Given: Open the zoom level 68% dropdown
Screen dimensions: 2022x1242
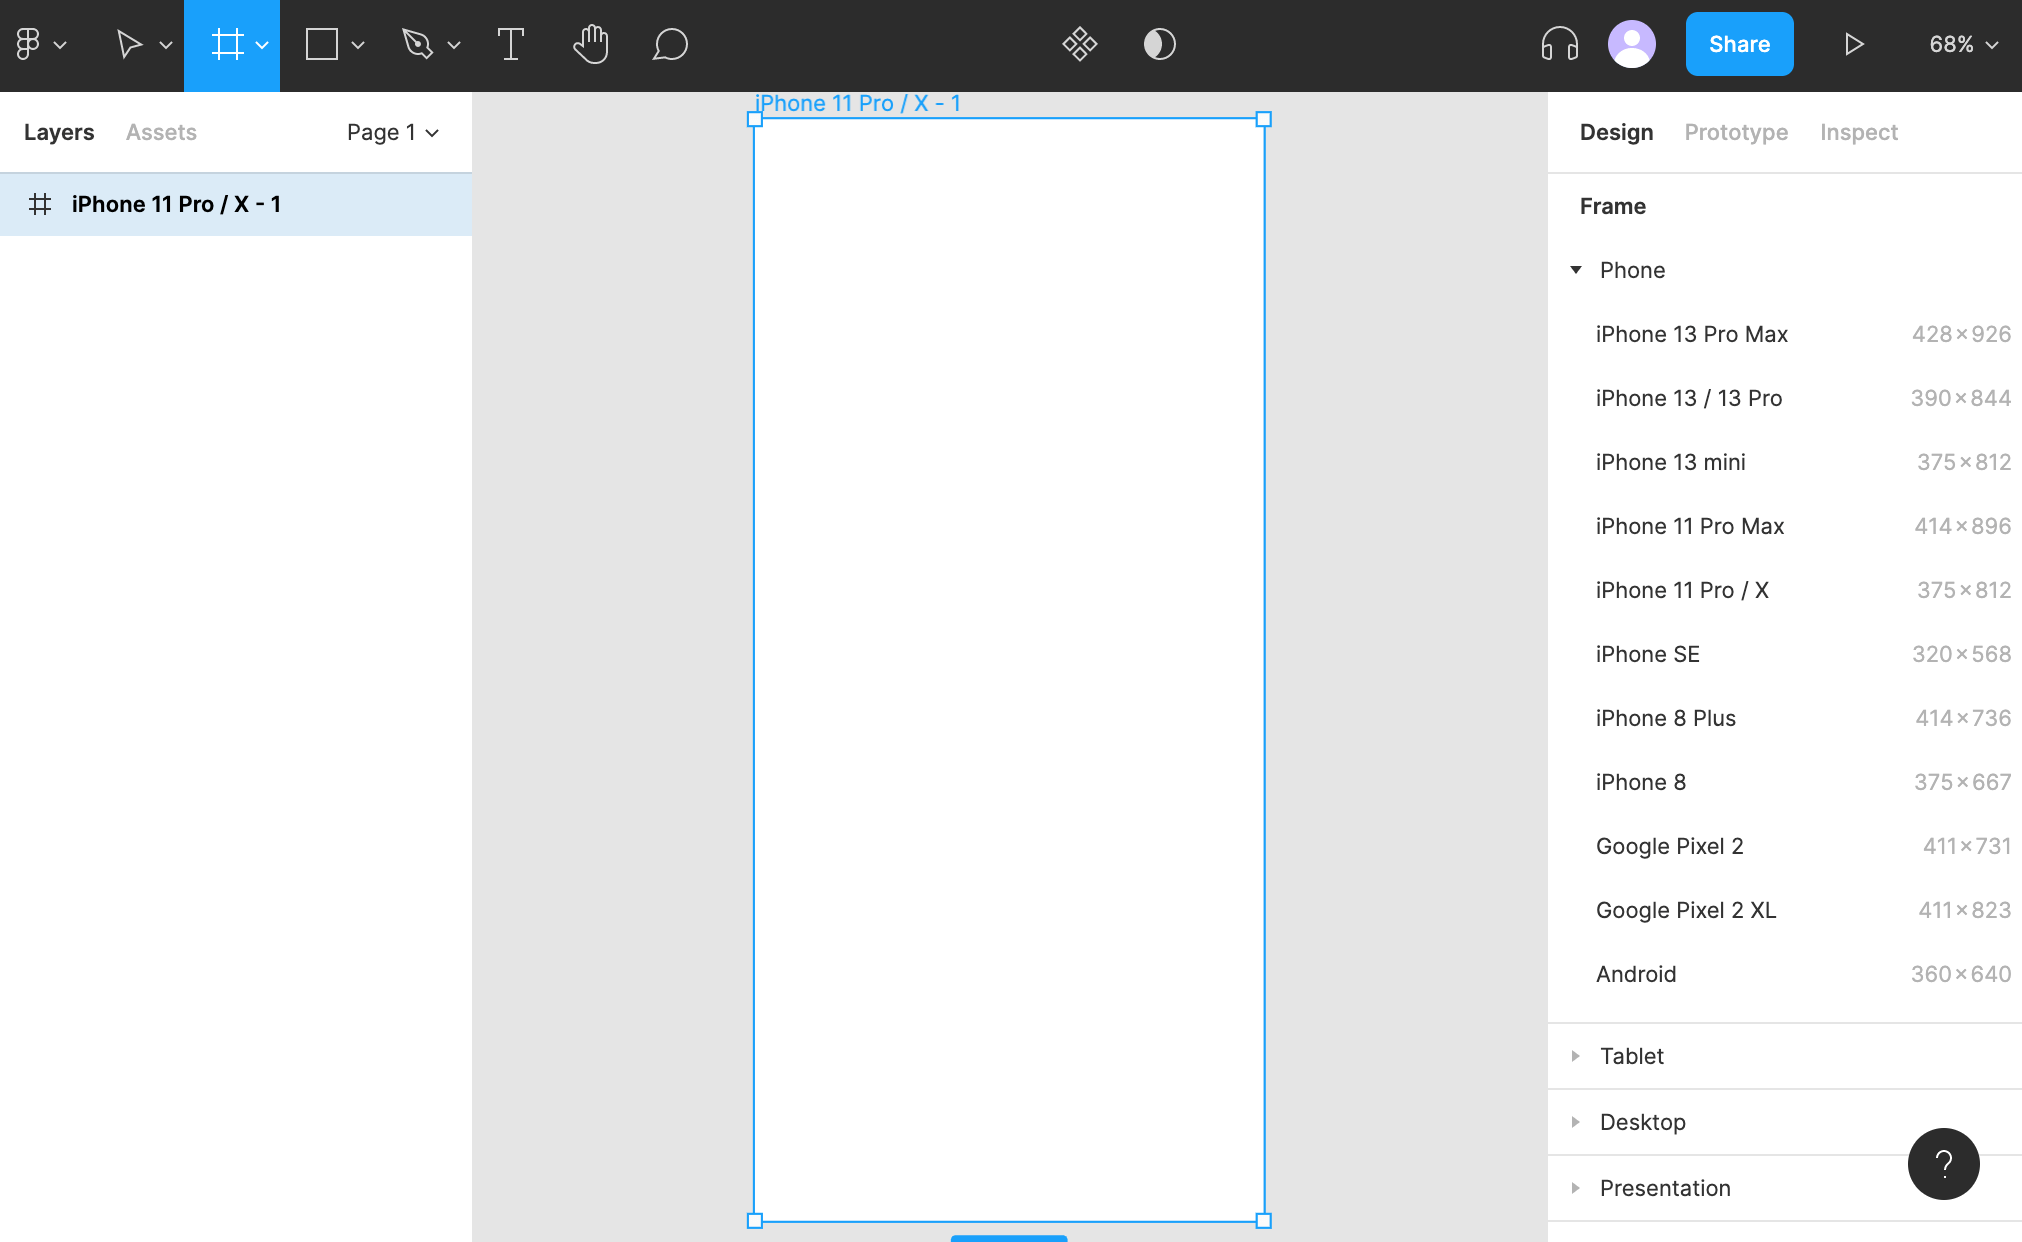Looking at the screenshot, I should click(x=1962, y=44).
